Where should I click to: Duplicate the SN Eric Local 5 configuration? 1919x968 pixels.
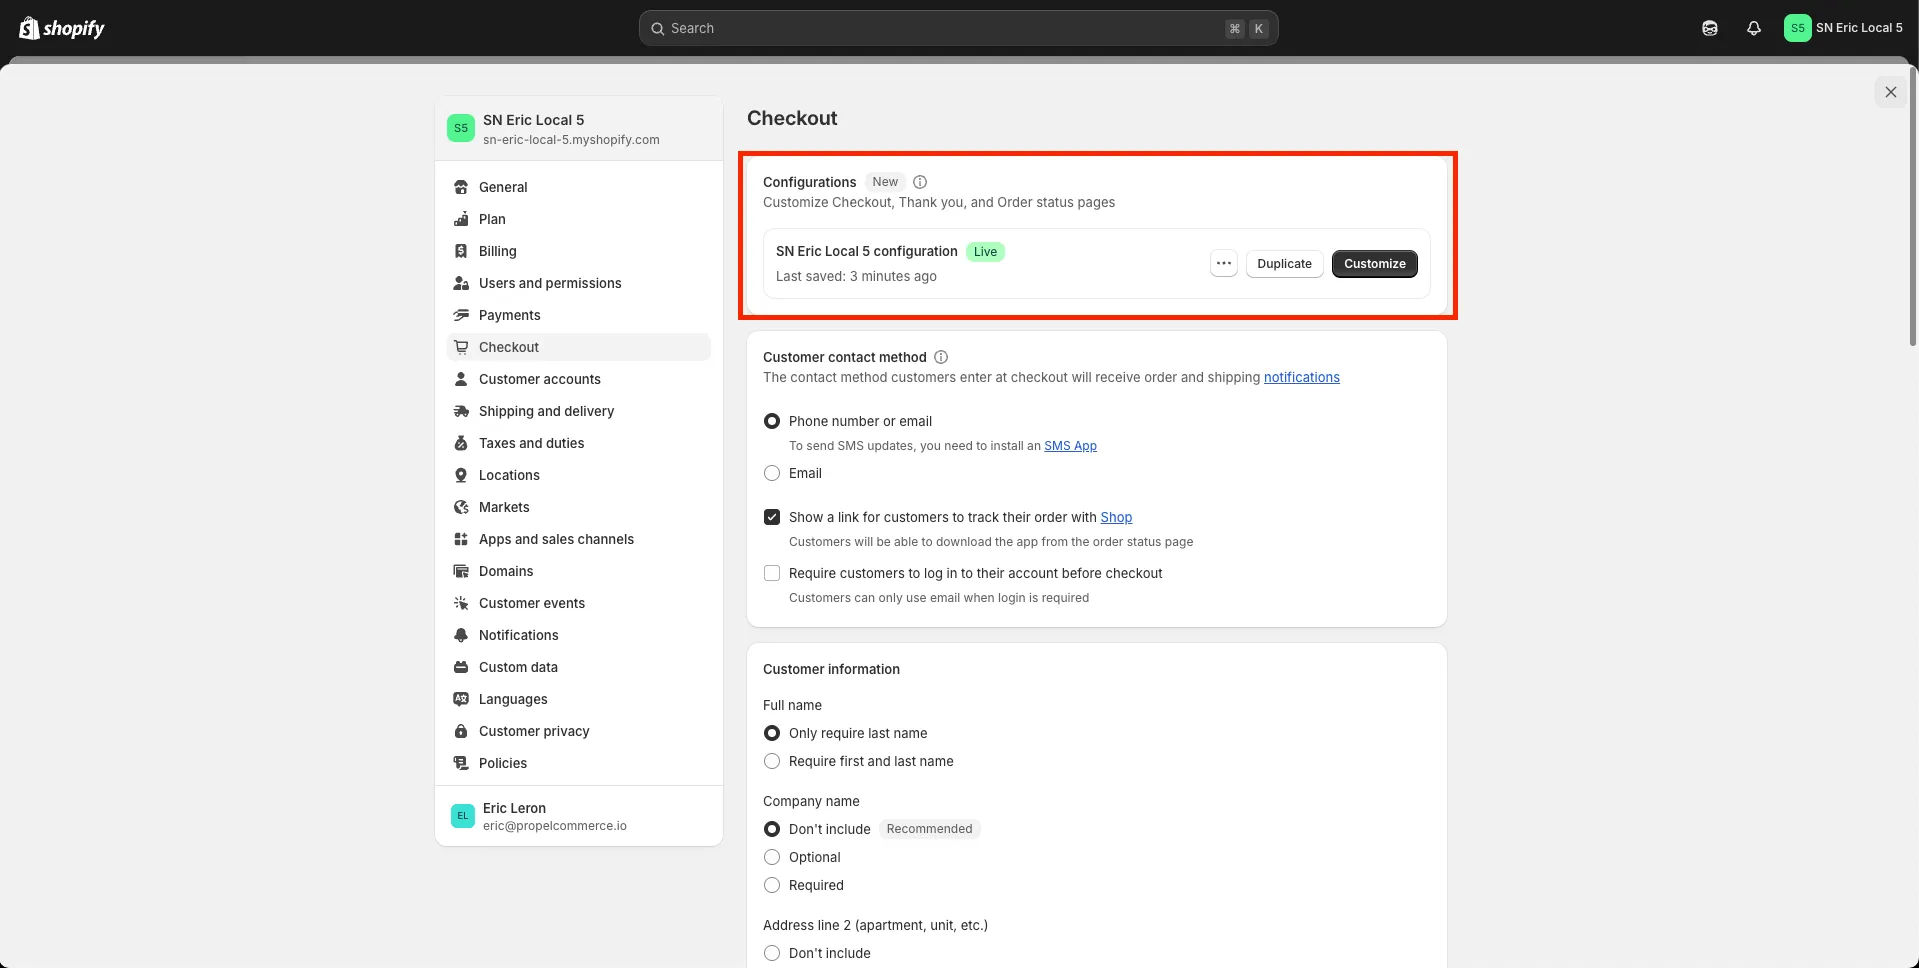point(1284,264)
